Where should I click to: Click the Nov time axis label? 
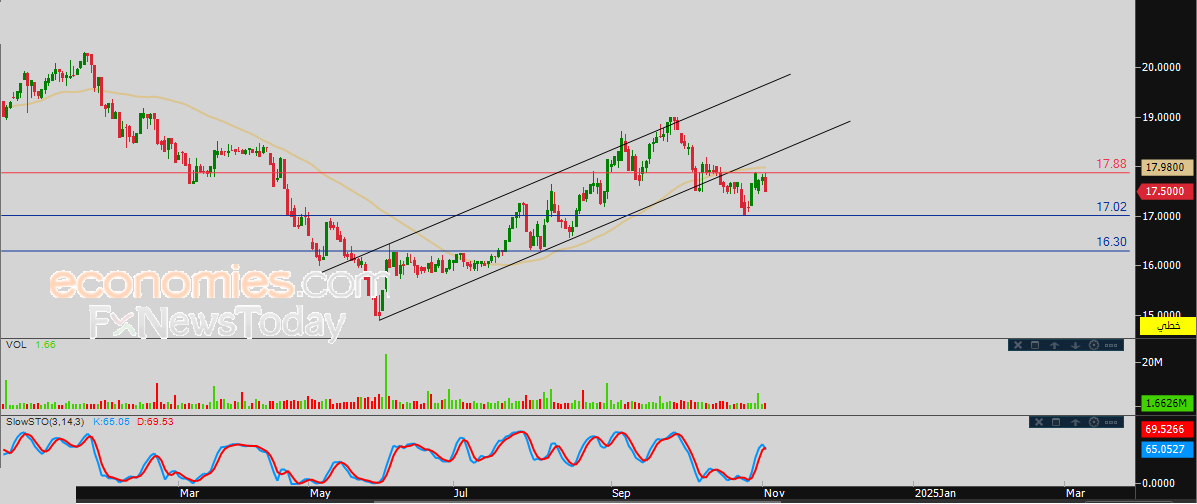pos(773,494)
